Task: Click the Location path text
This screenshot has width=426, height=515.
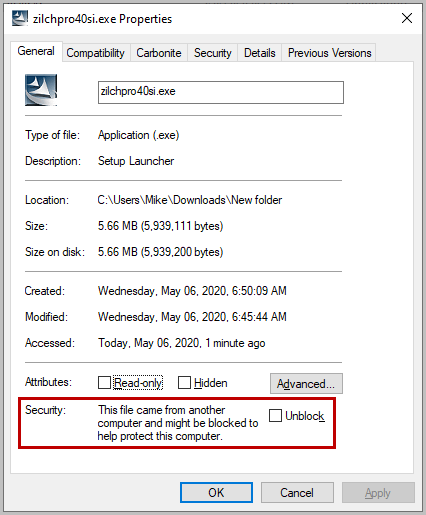Action: pos(190,200)
